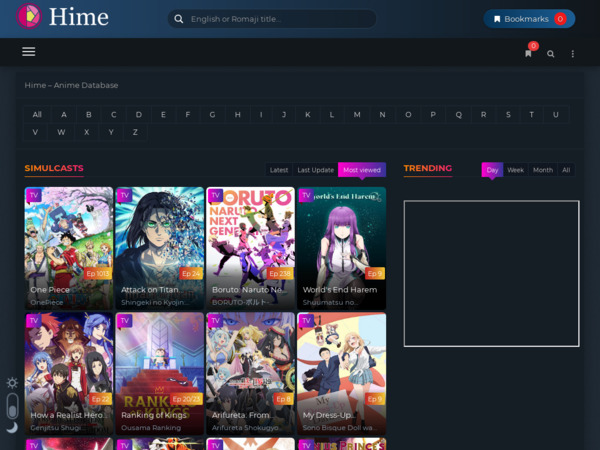Filter anime by letter F
This screenshot has height=450, width=600.
[x=188, y=114]
